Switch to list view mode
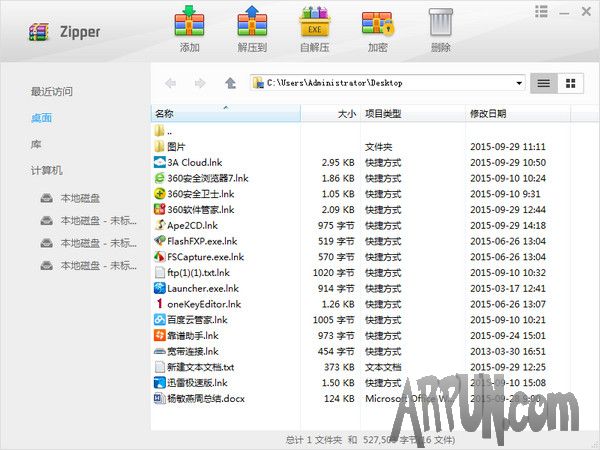 [543, 83]
